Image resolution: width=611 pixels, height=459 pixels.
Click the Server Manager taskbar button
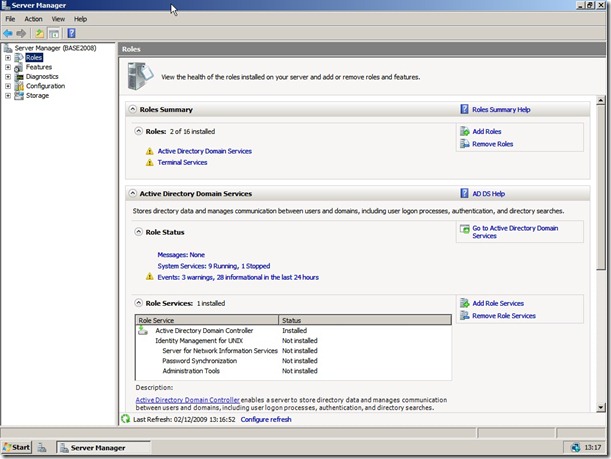click(104, 448)
